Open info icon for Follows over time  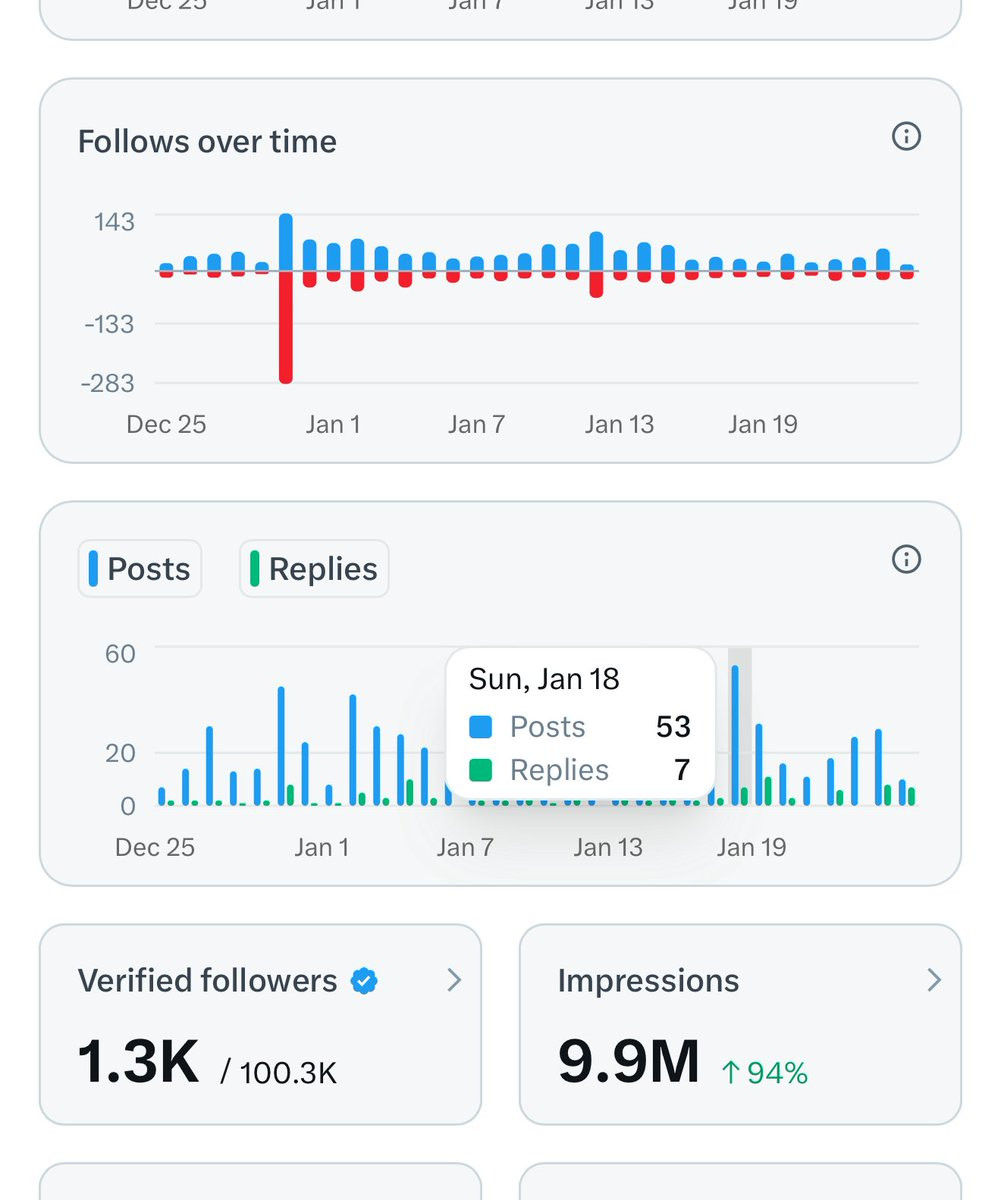pos(906,137)
